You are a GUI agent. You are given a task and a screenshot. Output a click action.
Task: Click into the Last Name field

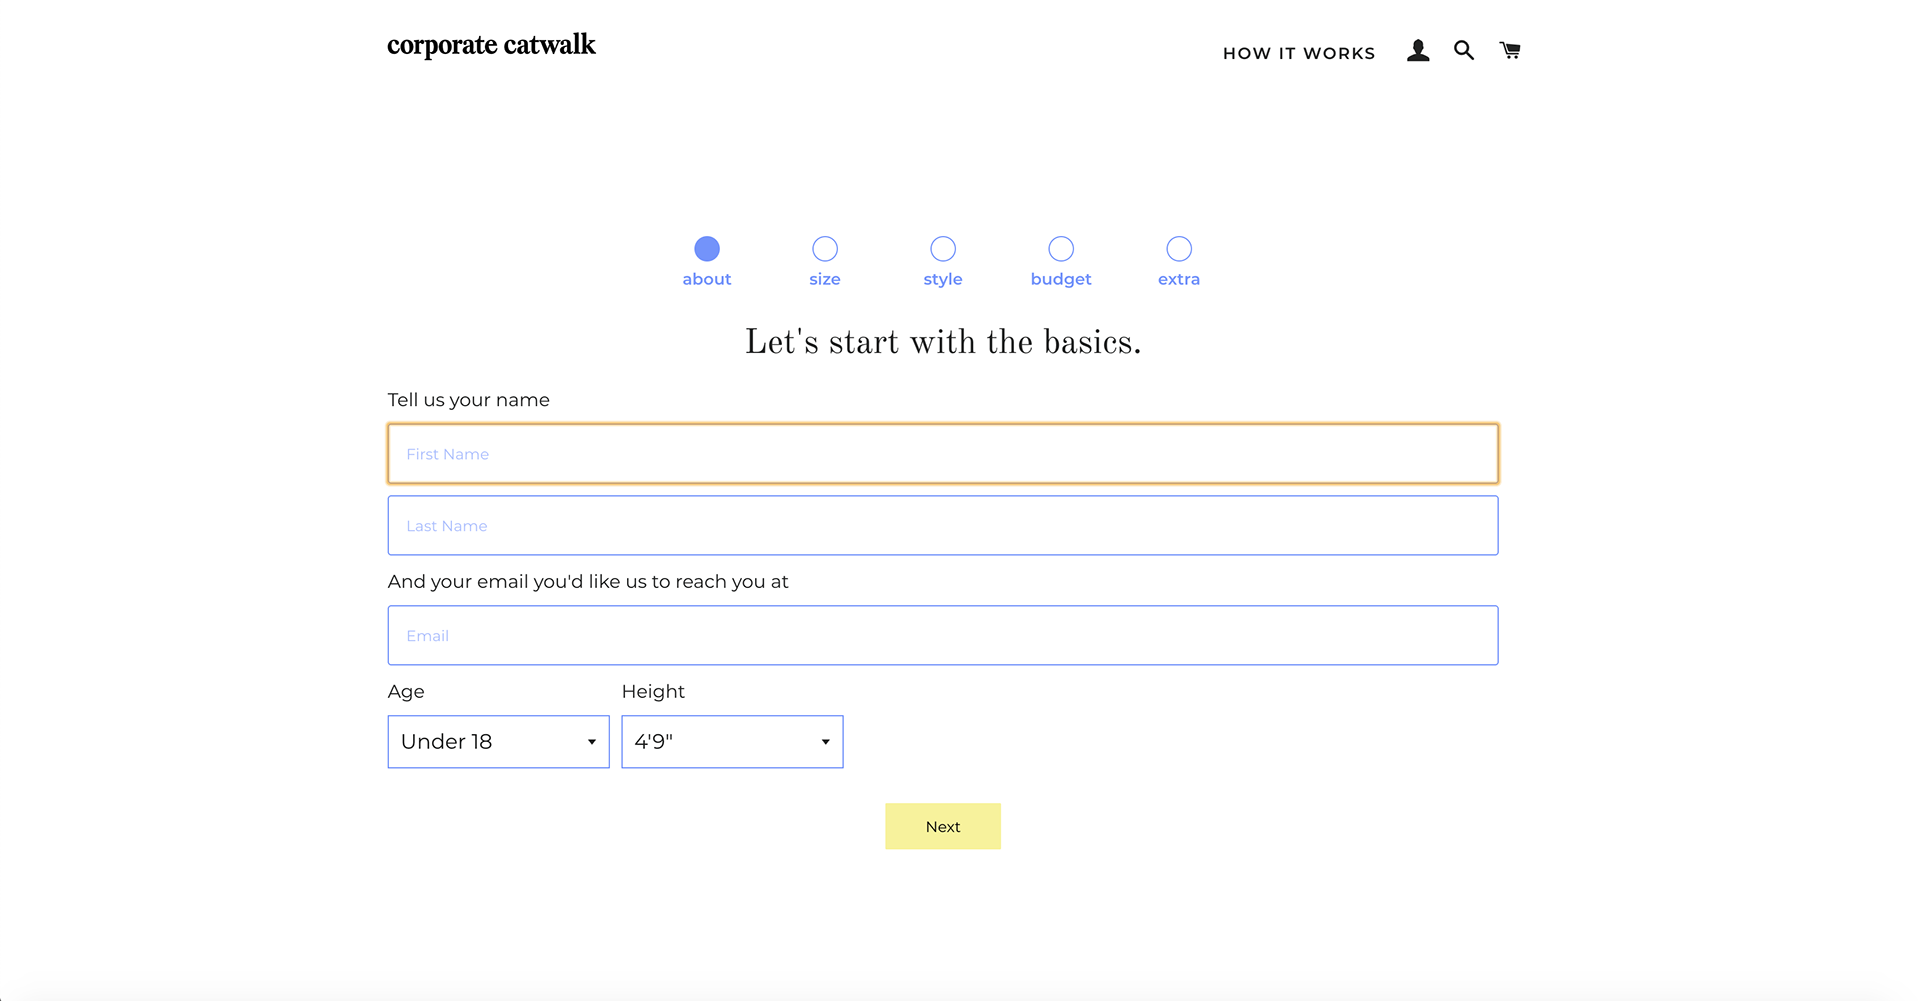point(942,526)
